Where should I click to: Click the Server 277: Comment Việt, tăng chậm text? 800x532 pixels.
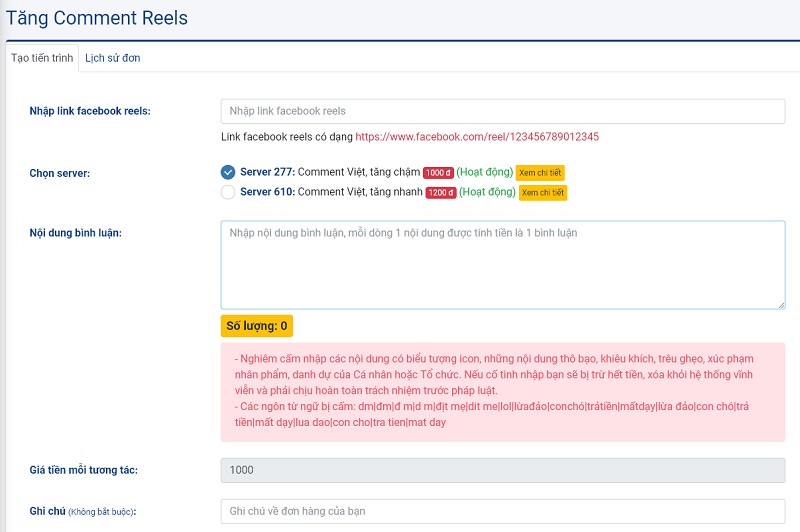(330, 172)
